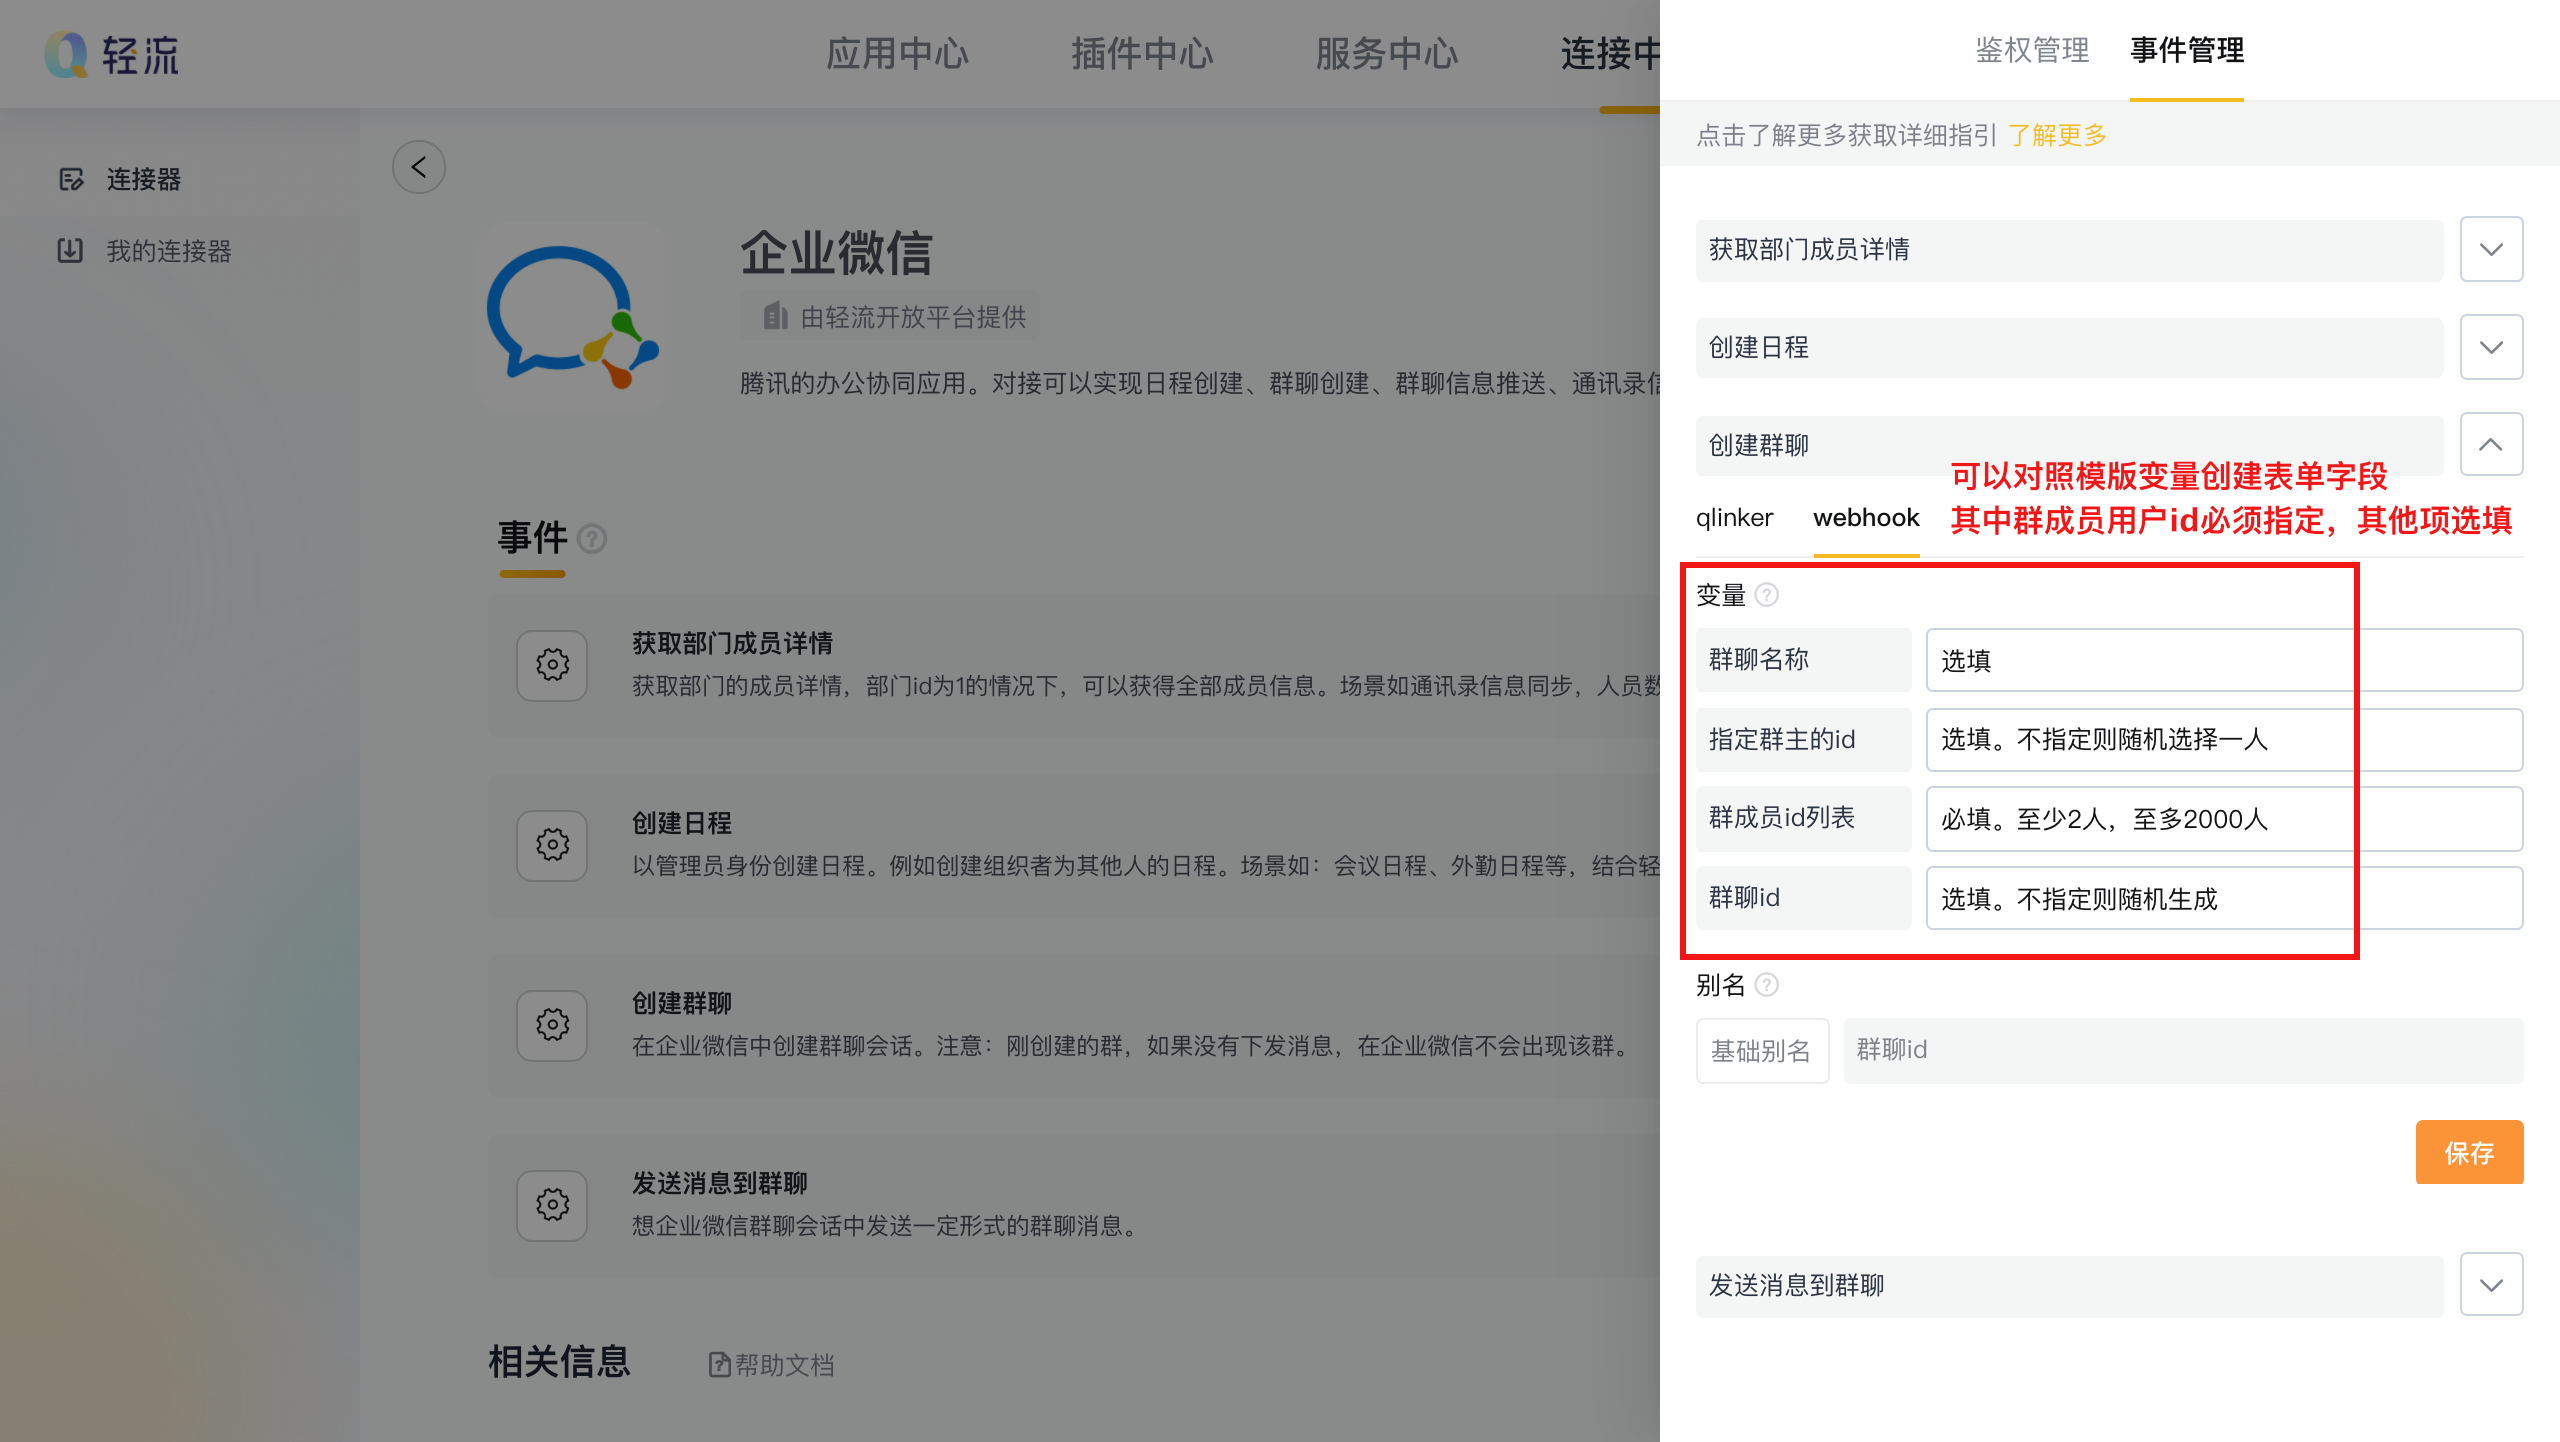The height and width of the screenshot is (1442, 2560).
Task: Click gear icon for 发送消息到群聊 event
Action: [x=552, y=1205]
